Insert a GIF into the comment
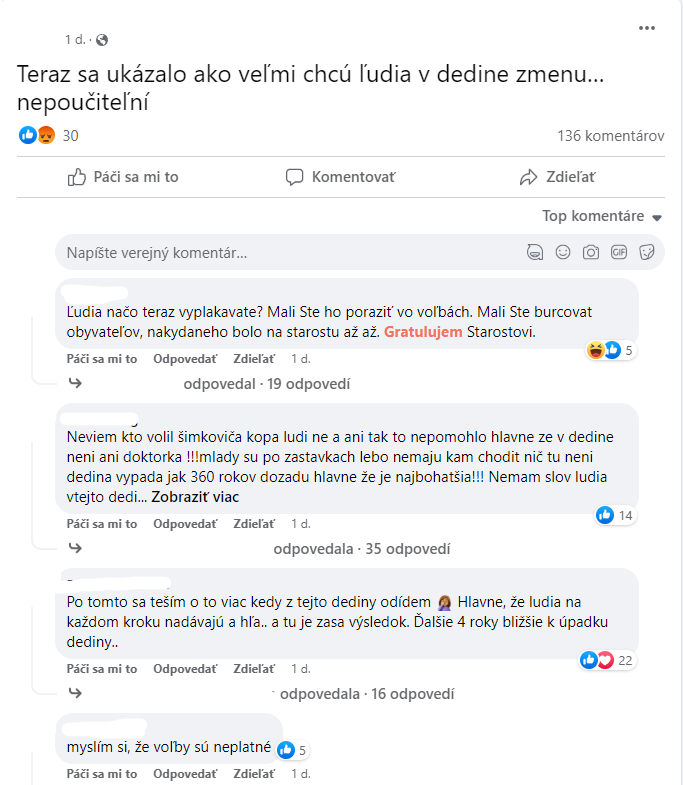 coord(619,253)
